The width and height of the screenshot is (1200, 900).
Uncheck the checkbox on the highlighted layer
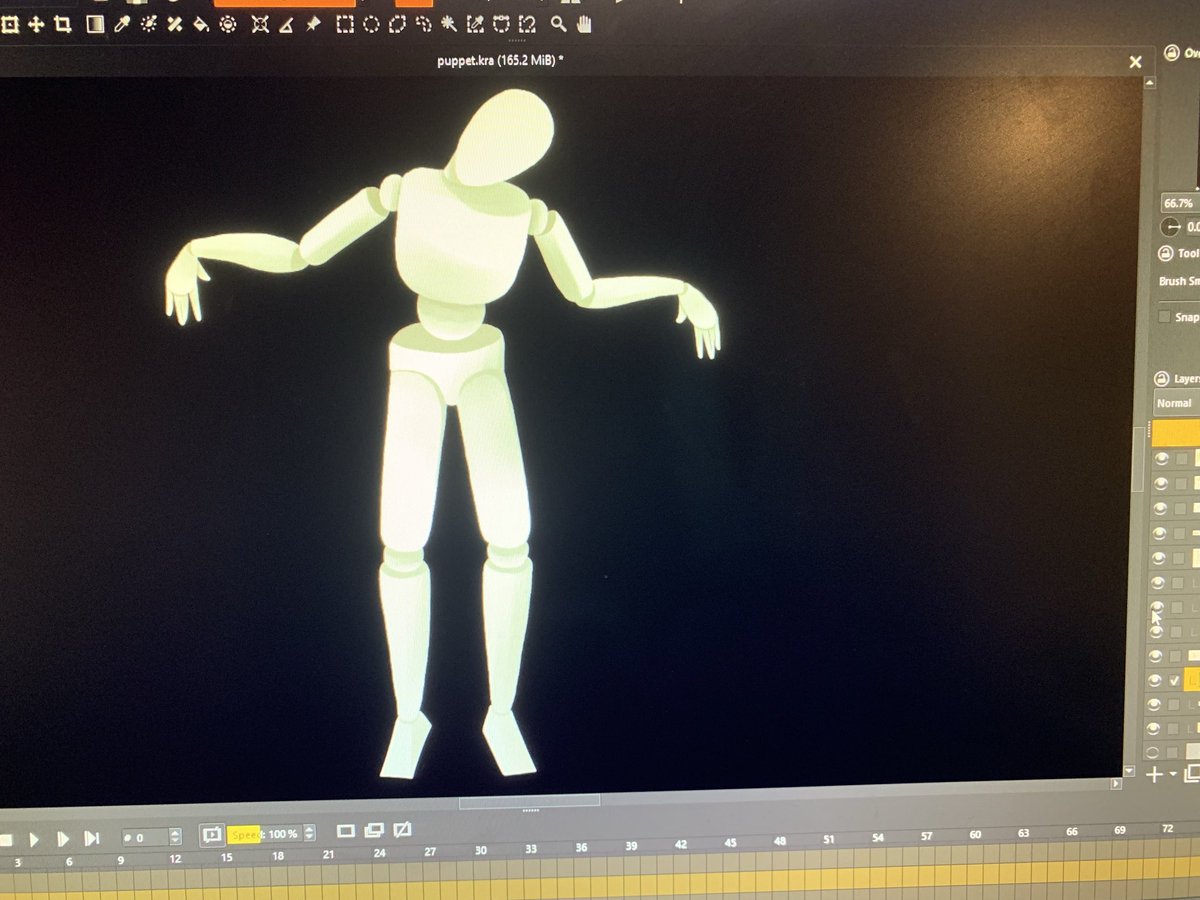[x=1174, y=681]
